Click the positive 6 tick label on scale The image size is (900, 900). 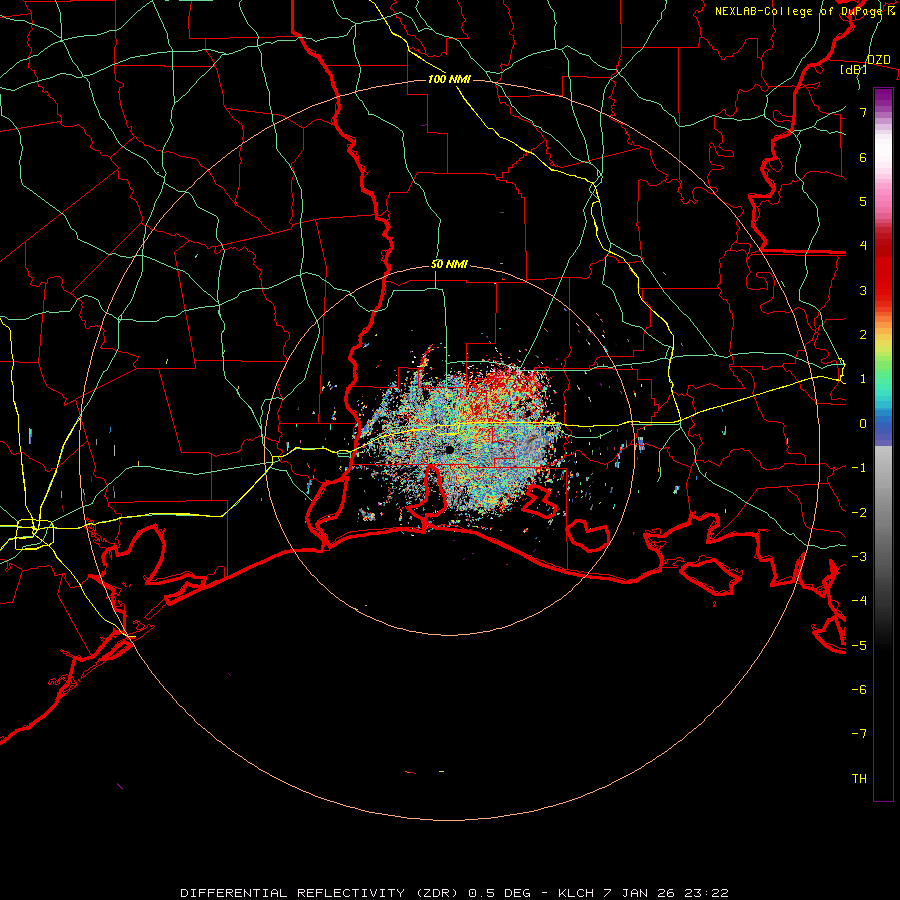(863, 157)
